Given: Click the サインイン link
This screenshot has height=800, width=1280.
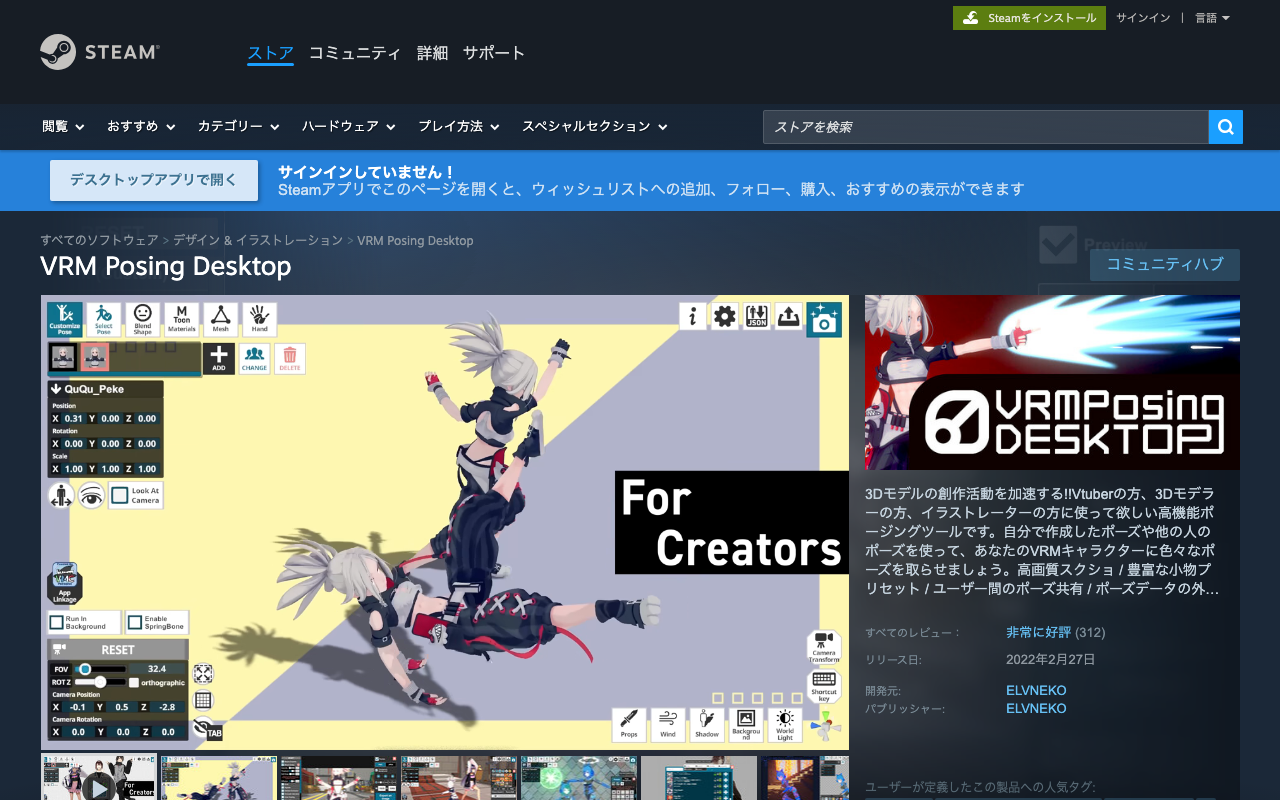Looking at the screenshot, I should click(x=1143, y=18).
